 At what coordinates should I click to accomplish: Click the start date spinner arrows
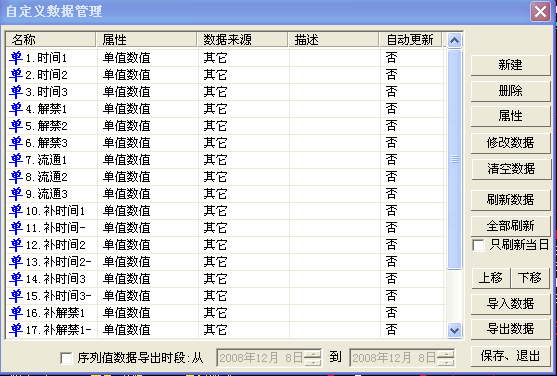click(x=313, y=358)
